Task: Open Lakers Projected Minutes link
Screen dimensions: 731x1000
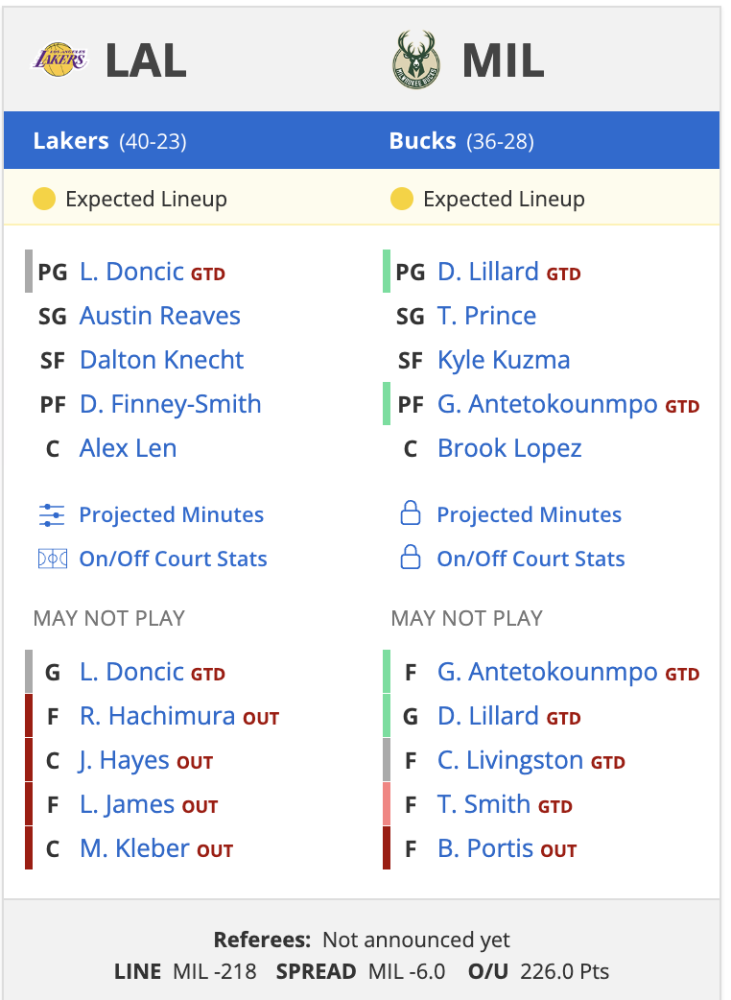Action: tap(171, 515)
